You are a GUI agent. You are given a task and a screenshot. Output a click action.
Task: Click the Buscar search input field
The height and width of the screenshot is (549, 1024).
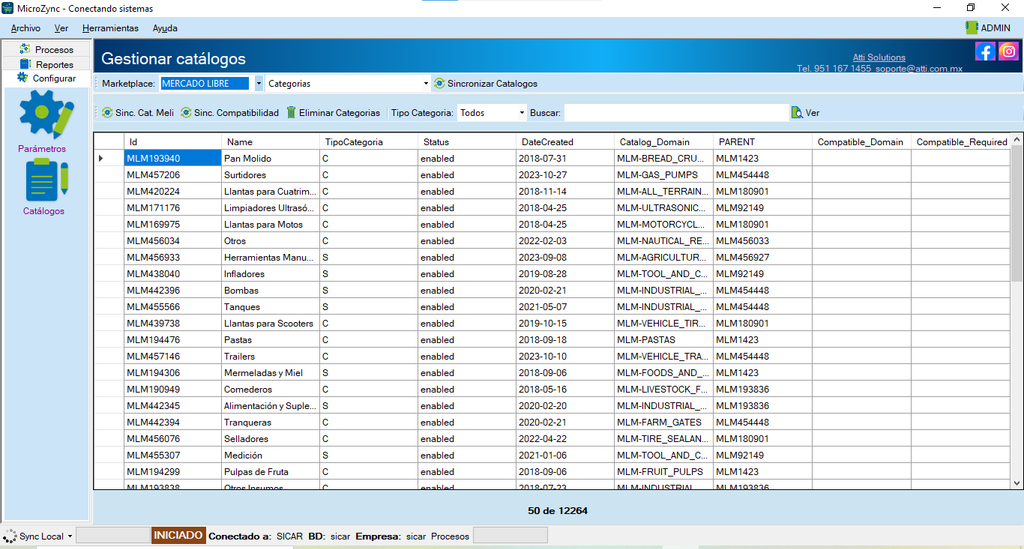(677, 113)
